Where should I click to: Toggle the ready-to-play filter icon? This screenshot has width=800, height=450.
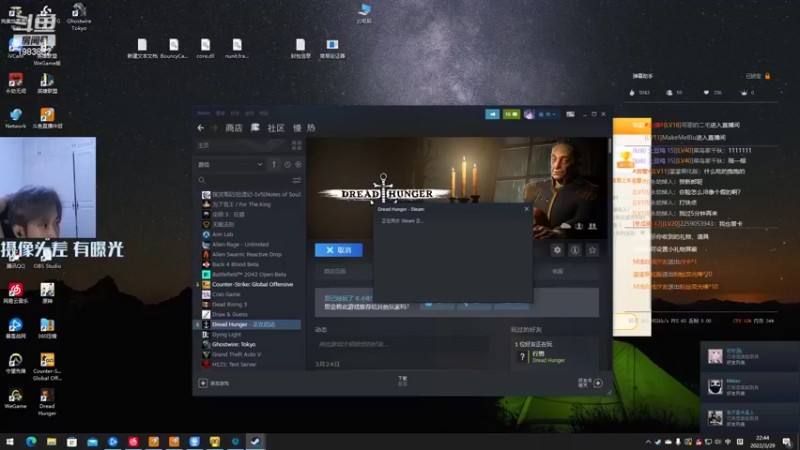pos(298,164)
